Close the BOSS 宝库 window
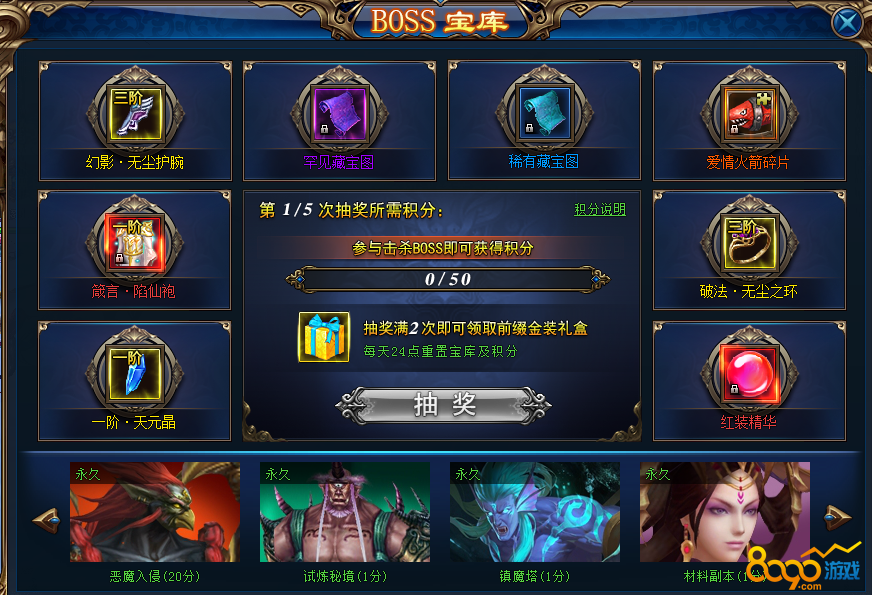The image size is (872, 595). [847, 23]
